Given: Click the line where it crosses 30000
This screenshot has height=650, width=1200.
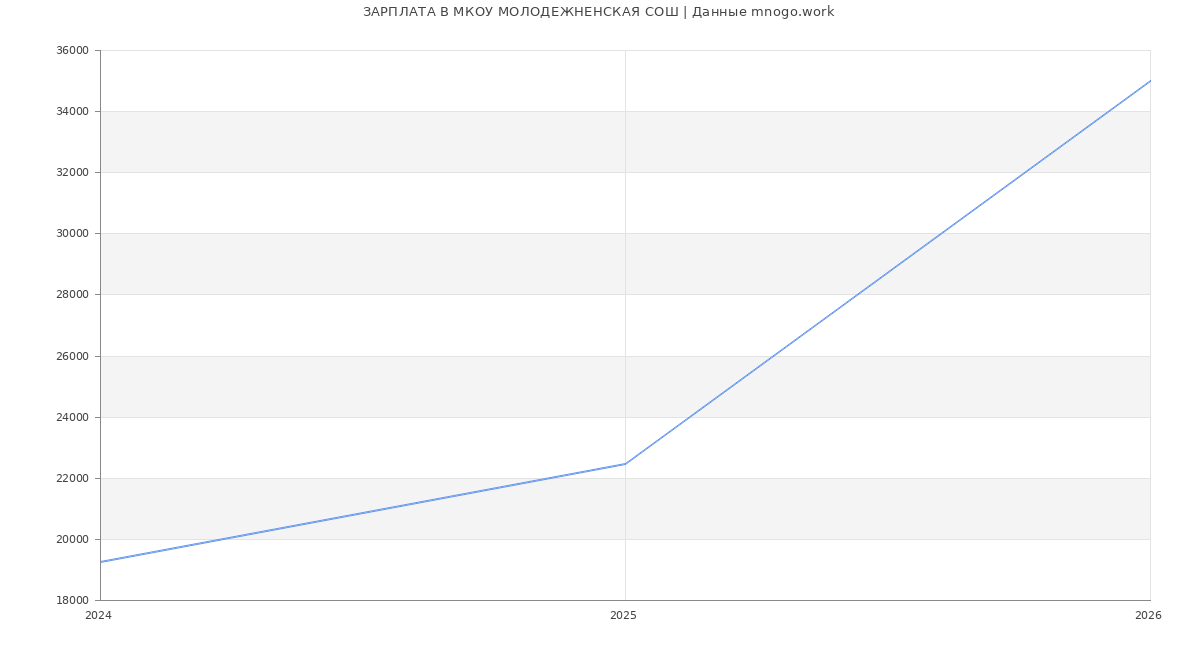Looking at the screenshot, I should point(941,233).
